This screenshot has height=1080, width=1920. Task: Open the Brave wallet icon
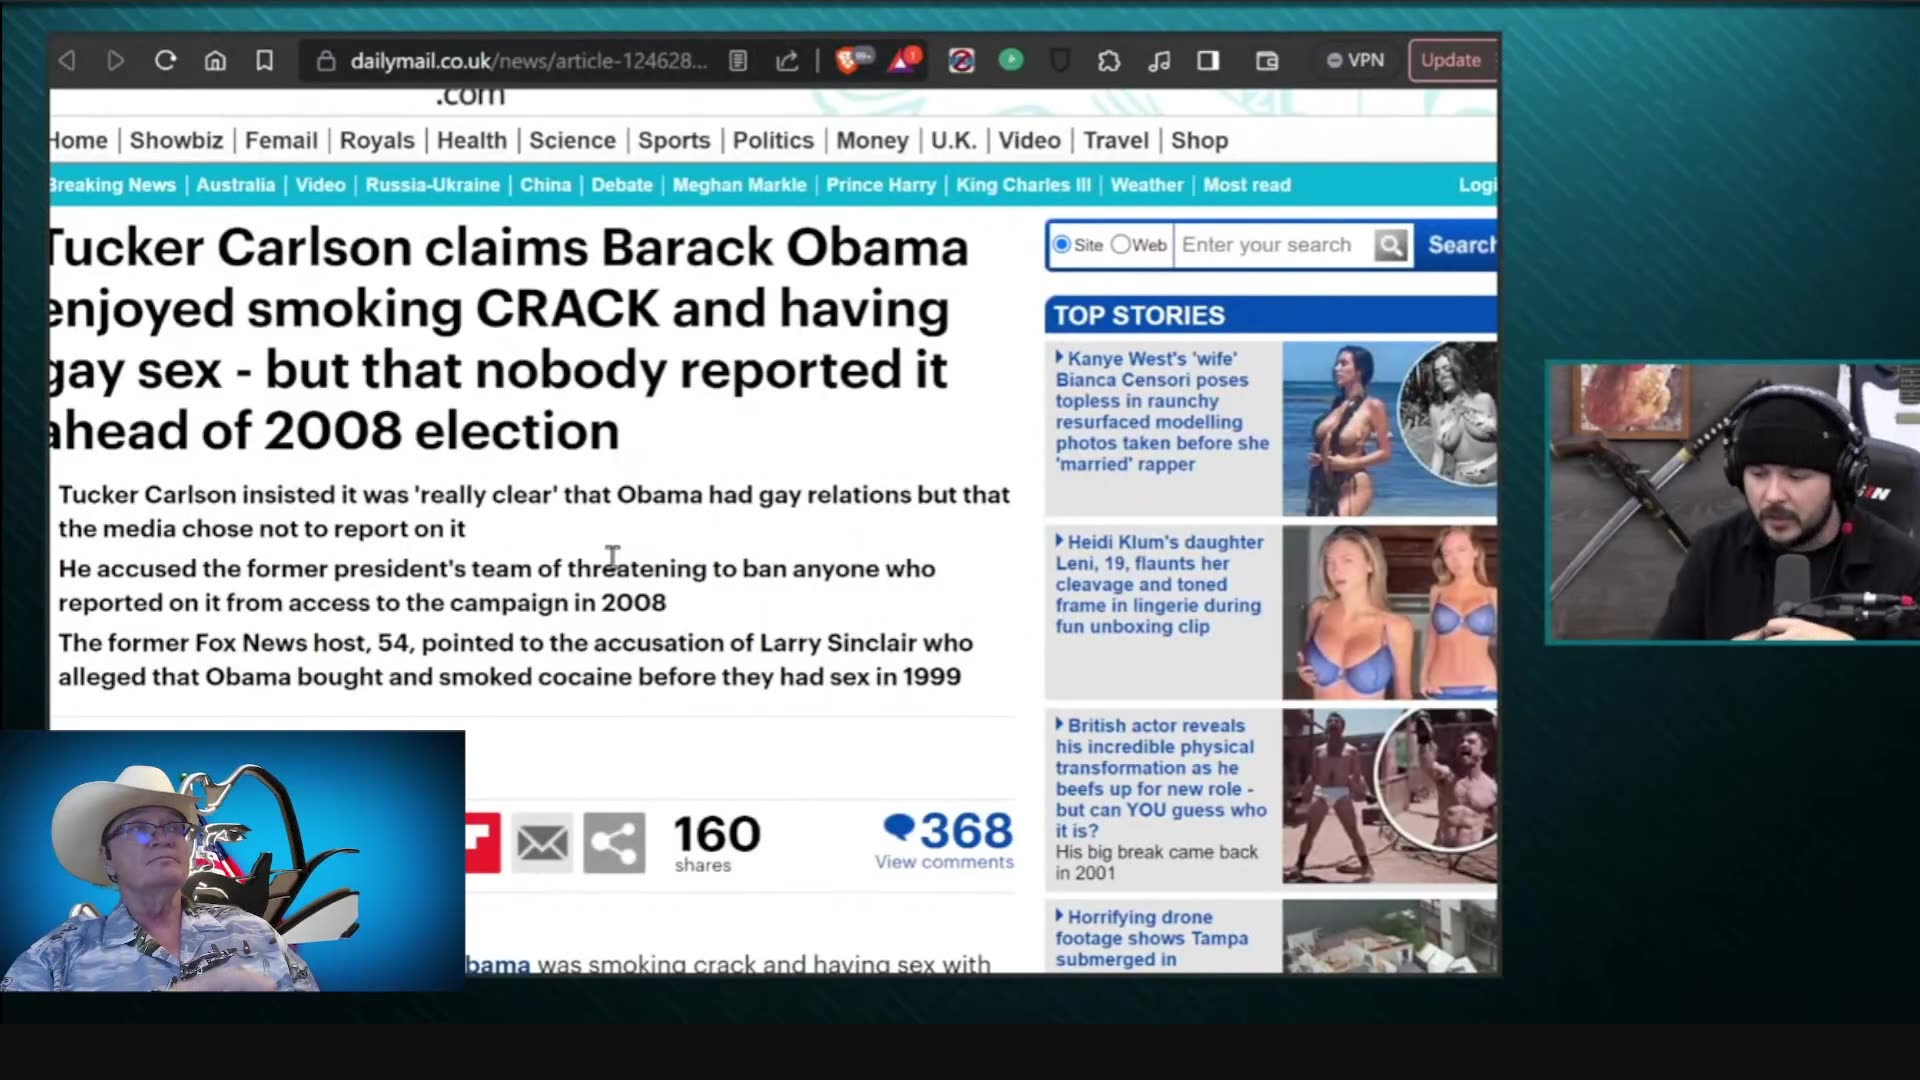[x=1267, y=61]
